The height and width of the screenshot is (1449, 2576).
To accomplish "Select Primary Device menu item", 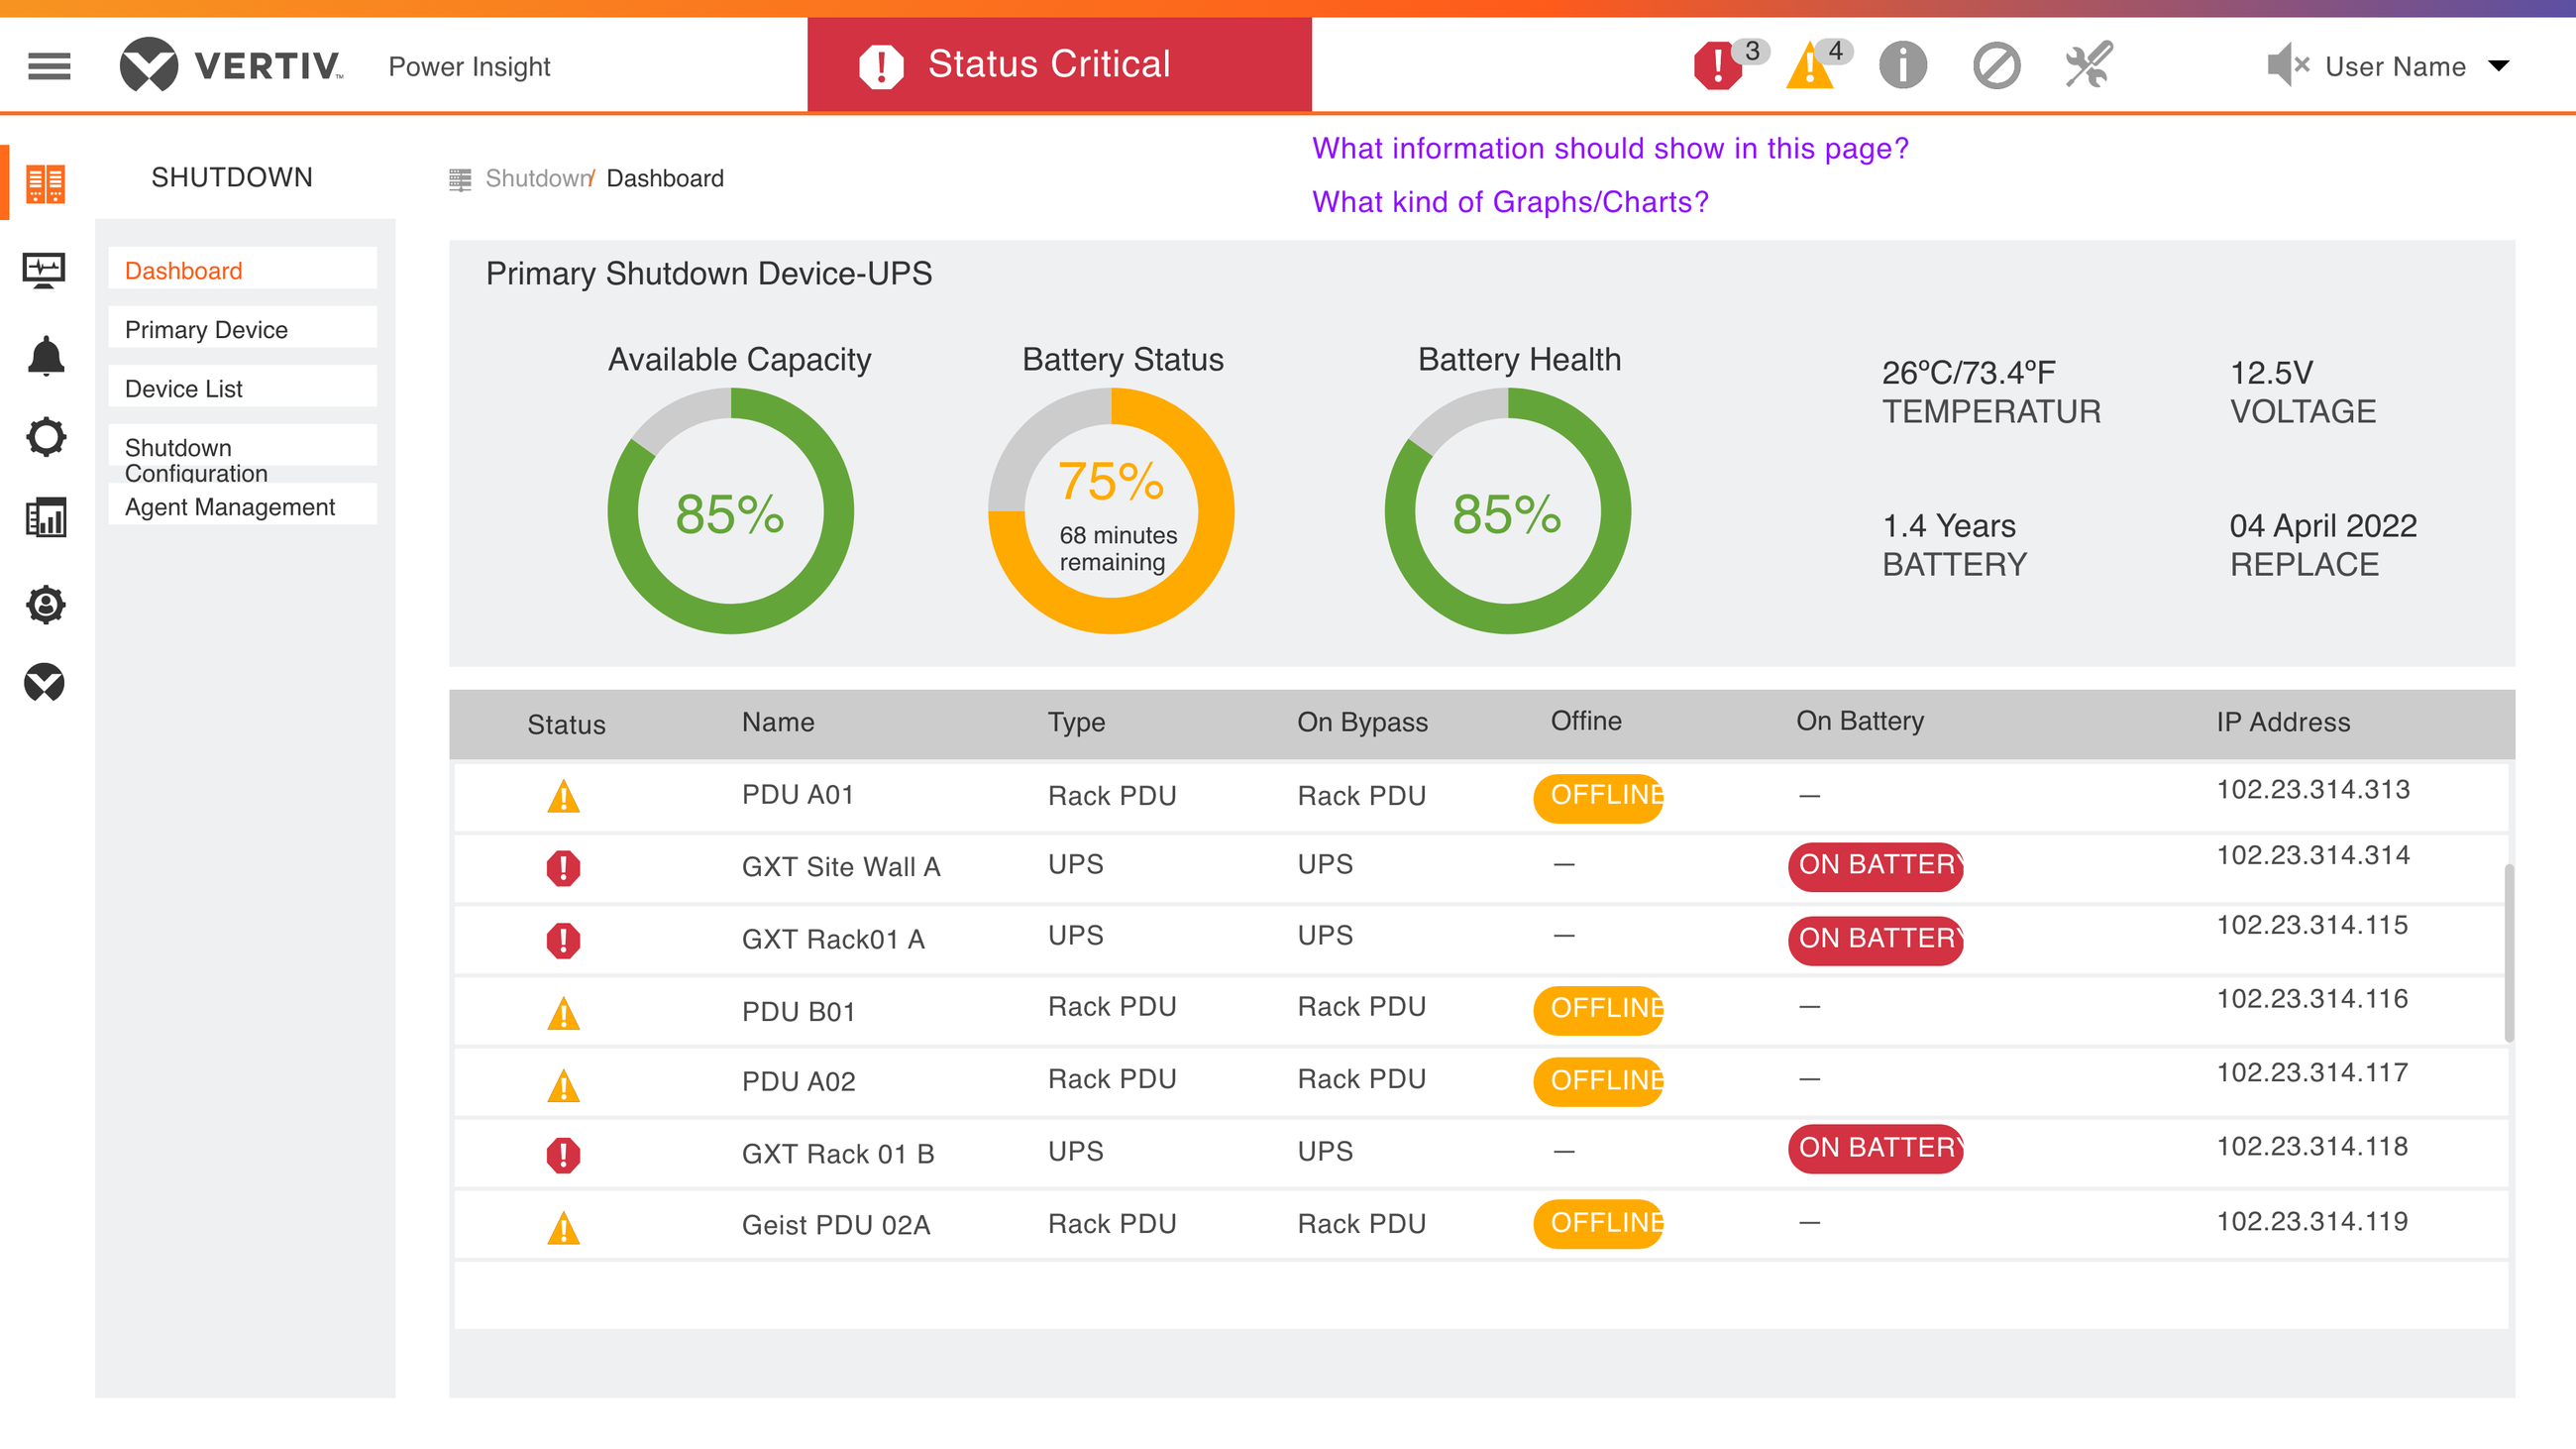I will 242,329.
